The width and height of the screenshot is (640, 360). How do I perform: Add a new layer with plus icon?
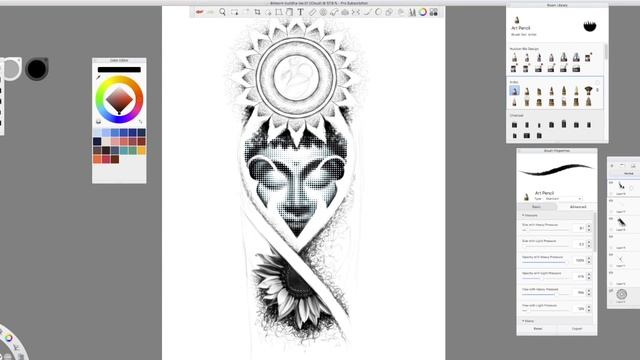pyautogui.click(x=611, y=166)
